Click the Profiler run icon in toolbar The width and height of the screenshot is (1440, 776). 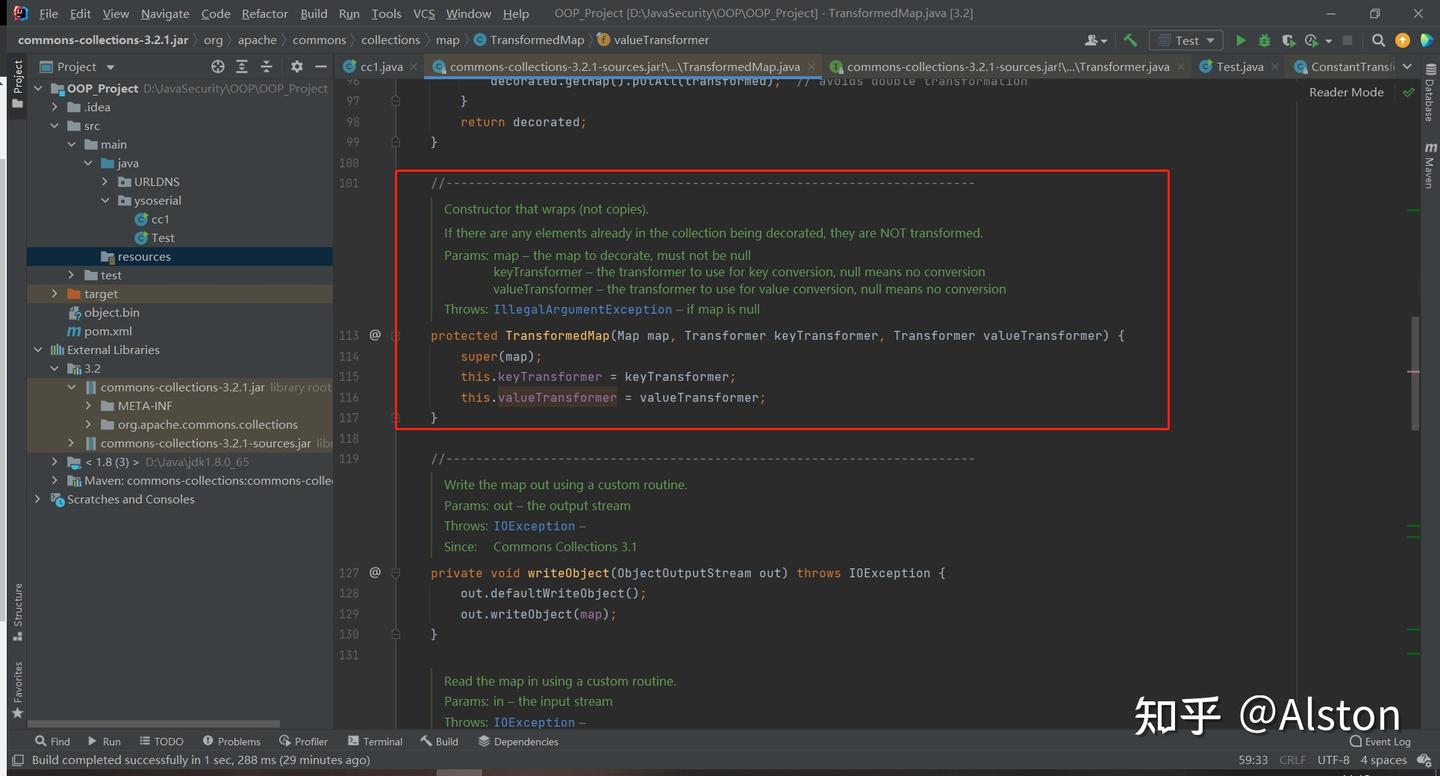pyautogui.click(x=1311, y=40)
